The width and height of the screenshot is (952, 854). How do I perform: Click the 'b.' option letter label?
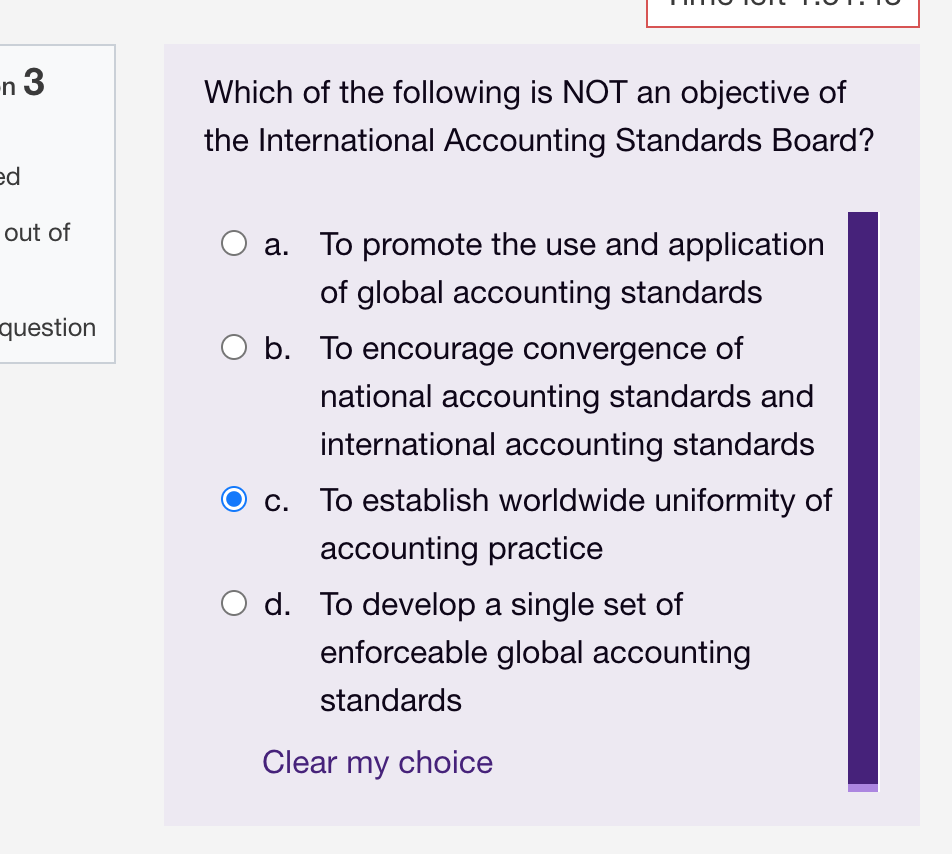[x=277, y=348]
